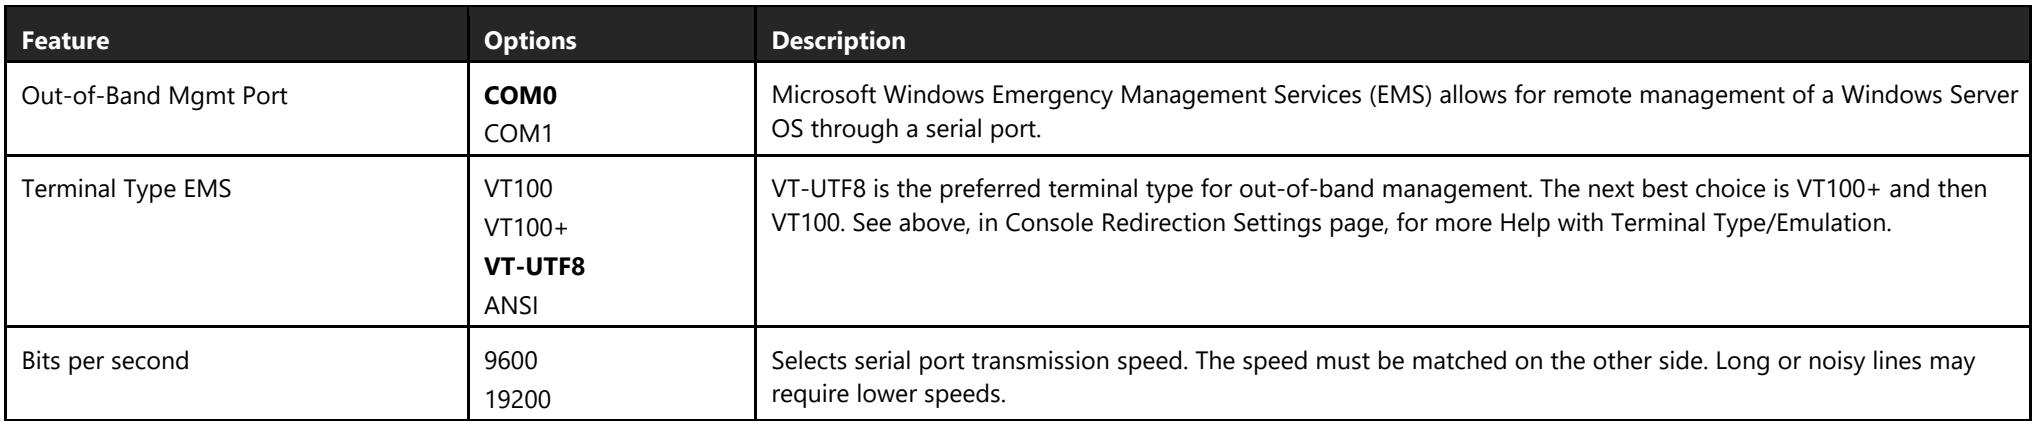The image size is (2032, 421).
Task: Click the Description column header
Action: tap(838, 42)
